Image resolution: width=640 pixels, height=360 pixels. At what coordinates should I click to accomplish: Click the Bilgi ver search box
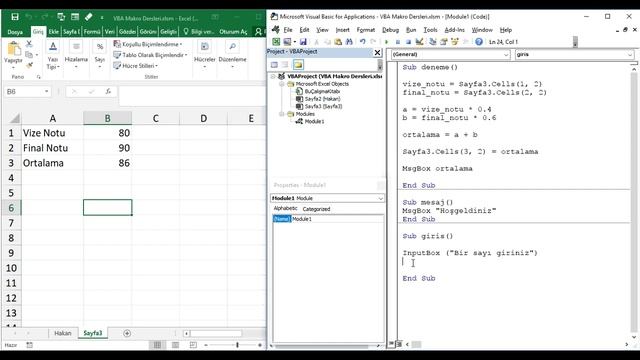[199, 31]
